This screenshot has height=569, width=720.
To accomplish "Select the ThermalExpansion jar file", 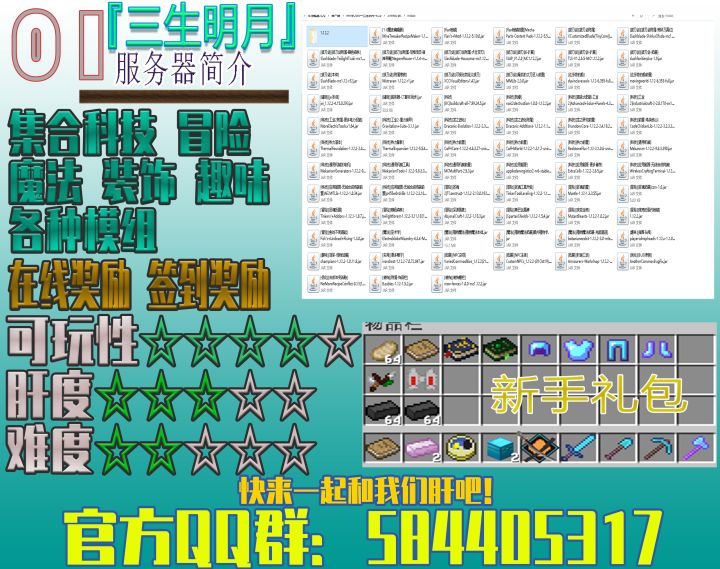I will (x=399, y=148).
